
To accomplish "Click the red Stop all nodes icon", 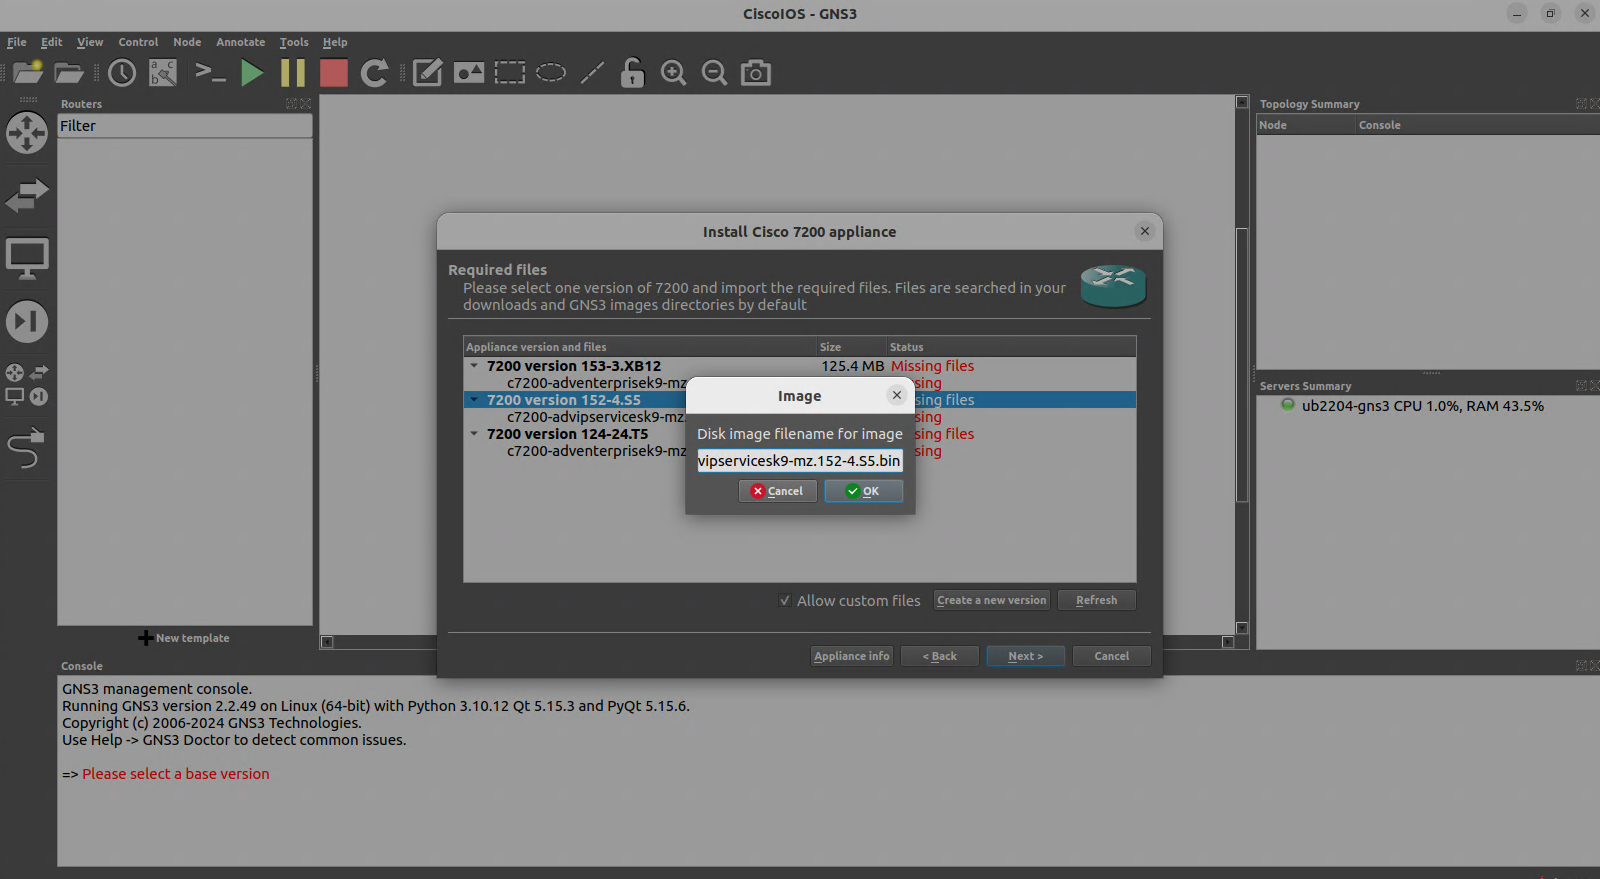I will 334,73.
